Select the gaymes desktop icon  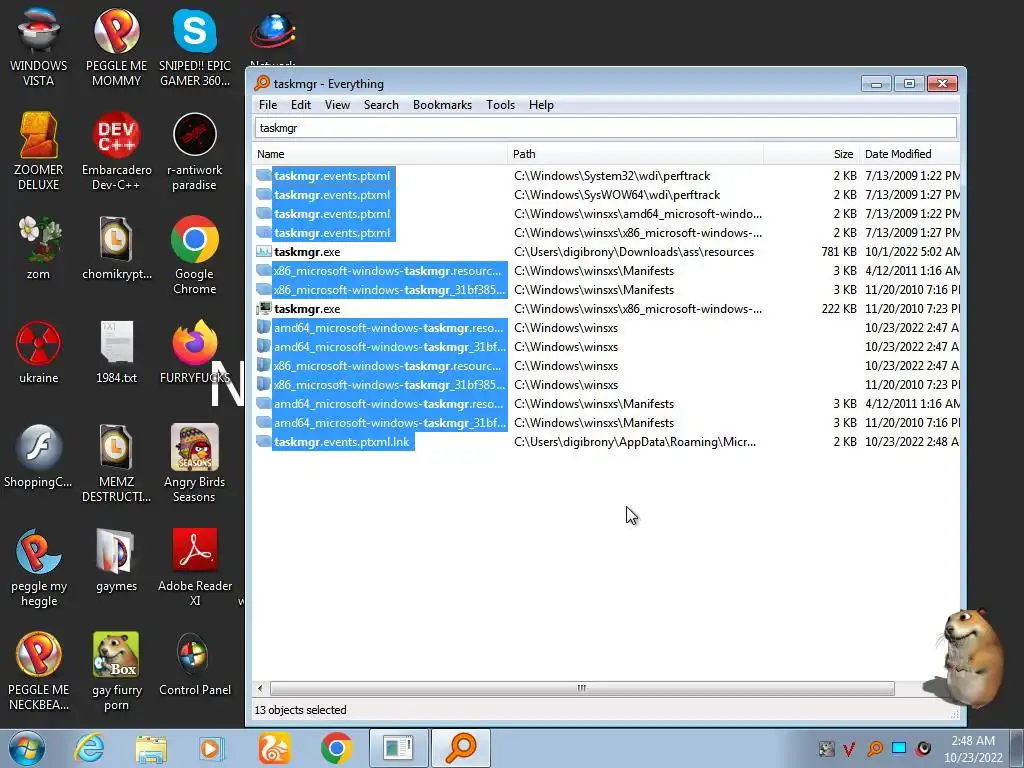pos(116,560)
